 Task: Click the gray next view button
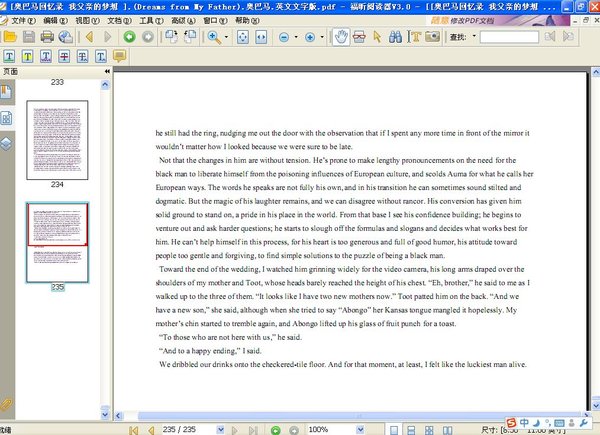point(148,37)
